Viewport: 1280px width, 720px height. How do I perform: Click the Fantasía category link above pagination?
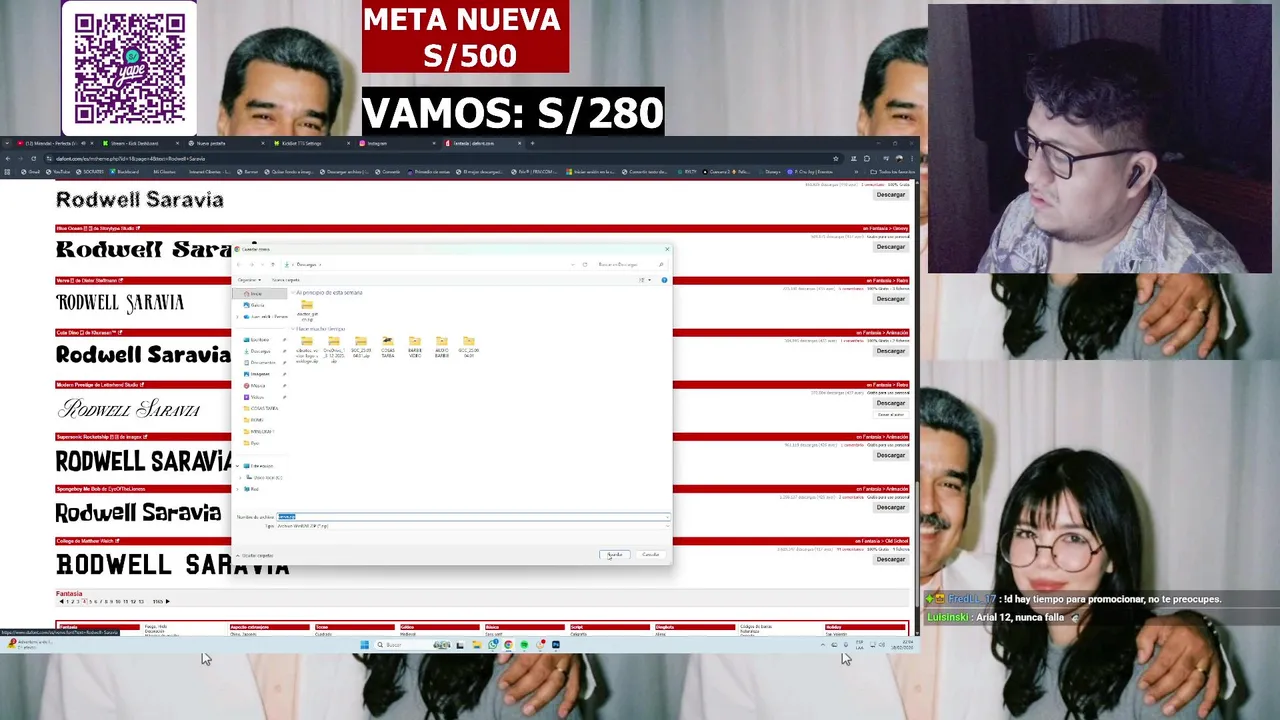click(x=69, y=594)
